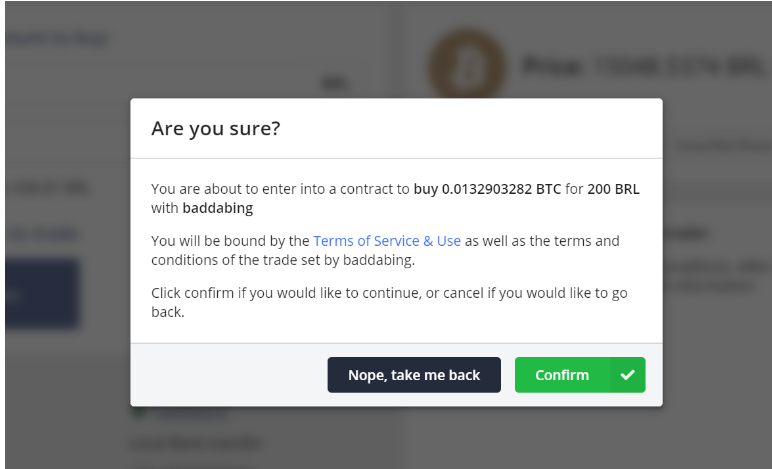Click the "Click confirm if you would like" paragraph
772x469 pixels.
coord(389,302)
